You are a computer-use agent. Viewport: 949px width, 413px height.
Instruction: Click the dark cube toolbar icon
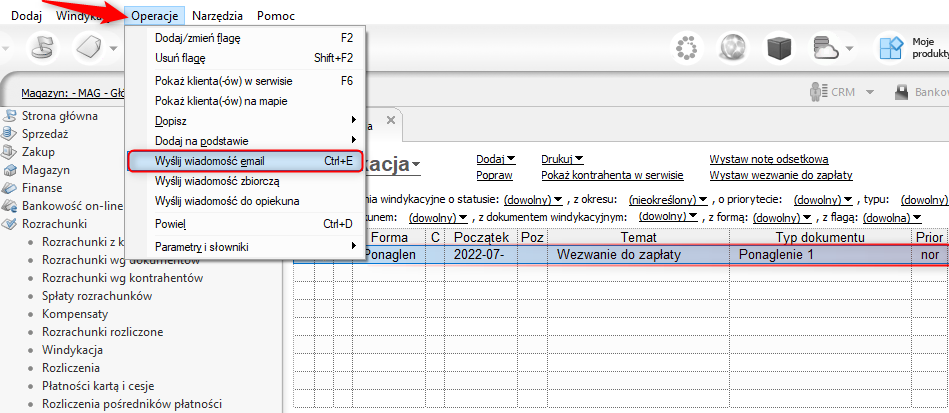tap(780, 48)
